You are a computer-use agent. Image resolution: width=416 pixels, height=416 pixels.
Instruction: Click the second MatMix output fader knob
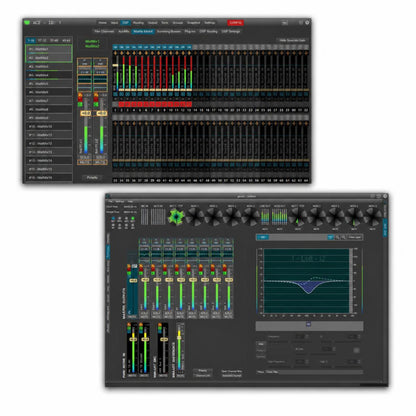coord(102,114)
